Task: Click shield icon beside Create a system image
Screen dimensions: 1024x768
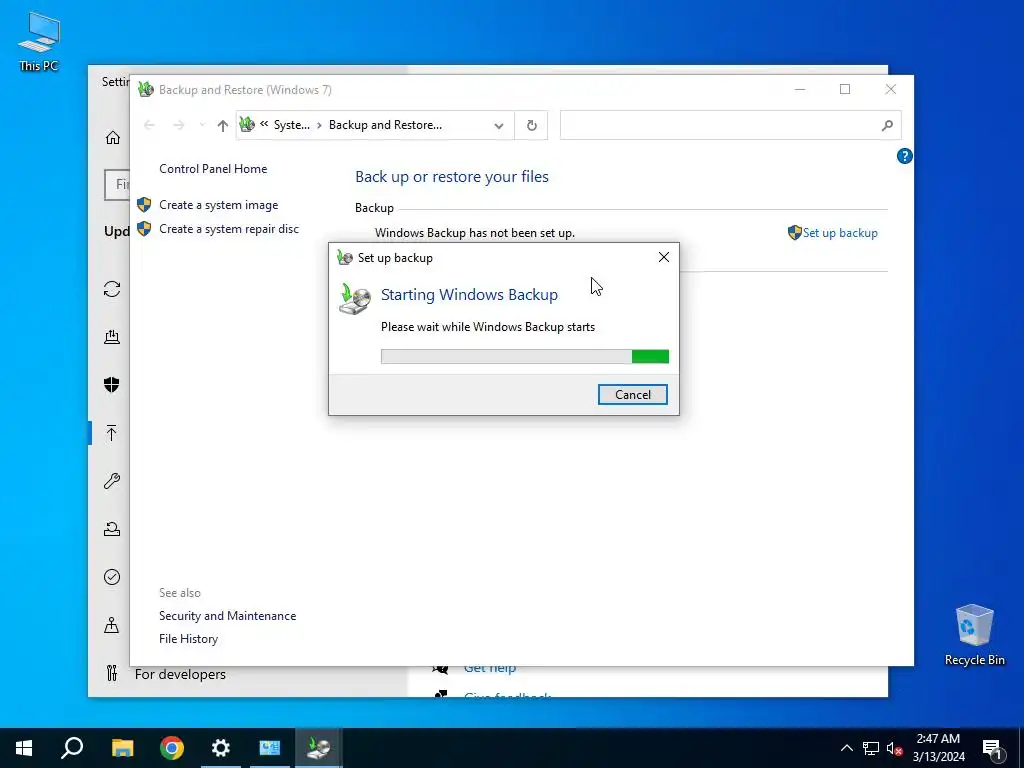Action: point(144,205)
